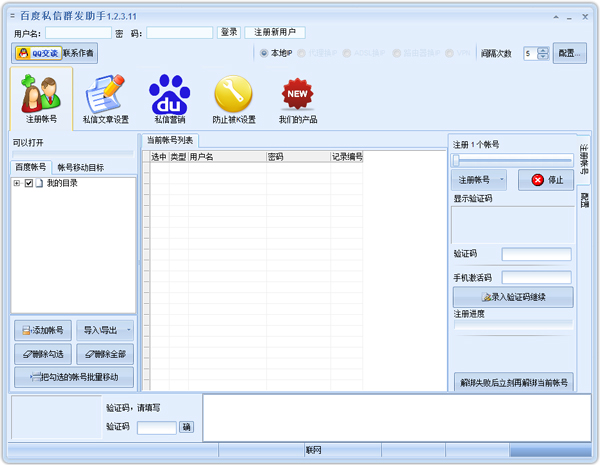The image size is (600, 465).
Task: Click the window menu icon at title bar left
Action: (x=13, y=16)
